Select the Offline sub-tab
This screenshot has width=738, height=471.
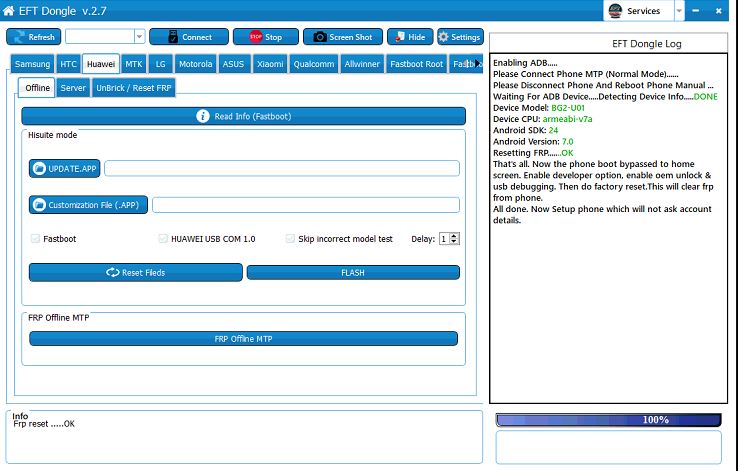tap(37, 88)
